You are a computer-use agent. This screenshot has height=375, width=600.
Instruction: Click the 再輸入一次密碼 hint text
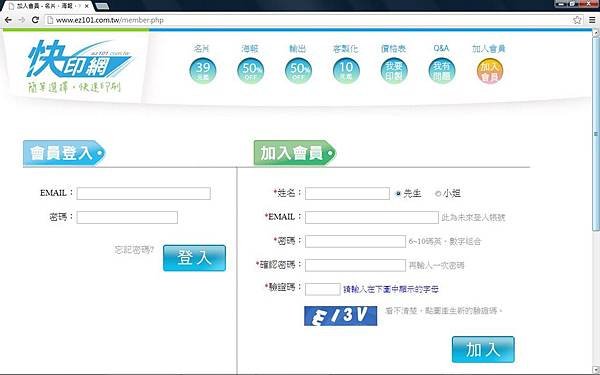[436, 266]
